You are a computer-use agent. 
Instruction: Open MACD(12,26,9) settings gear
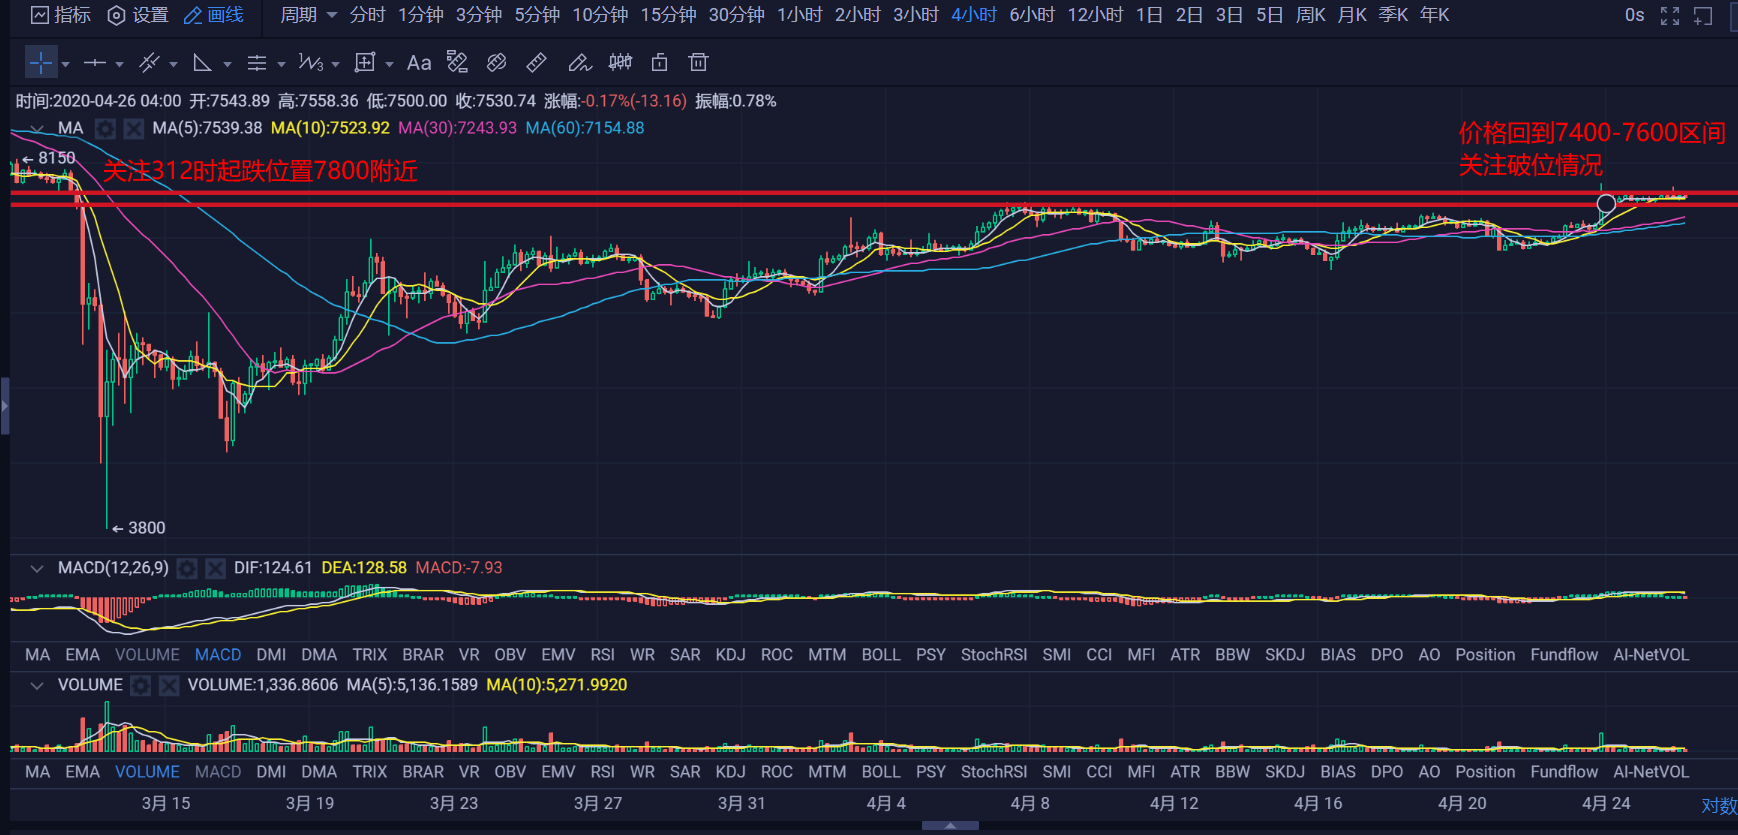coord(187,568)
